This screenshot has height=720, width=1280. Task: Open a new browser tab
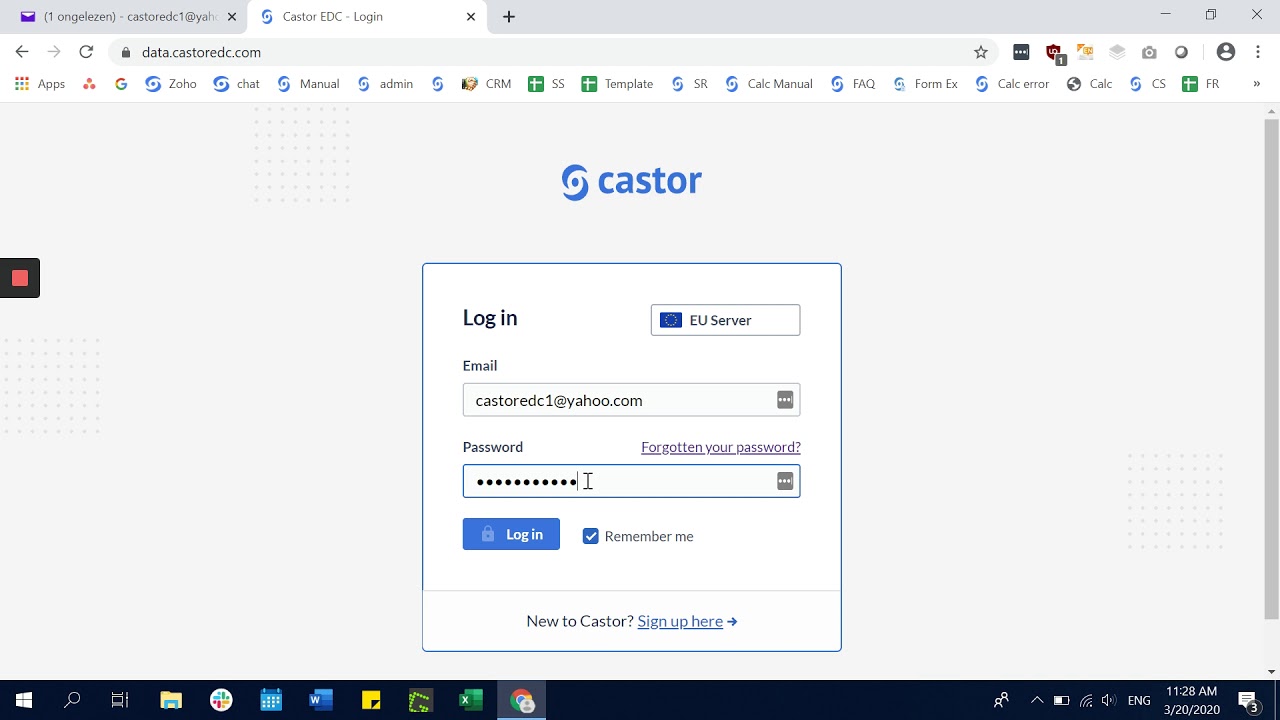(x=509, y=17)
